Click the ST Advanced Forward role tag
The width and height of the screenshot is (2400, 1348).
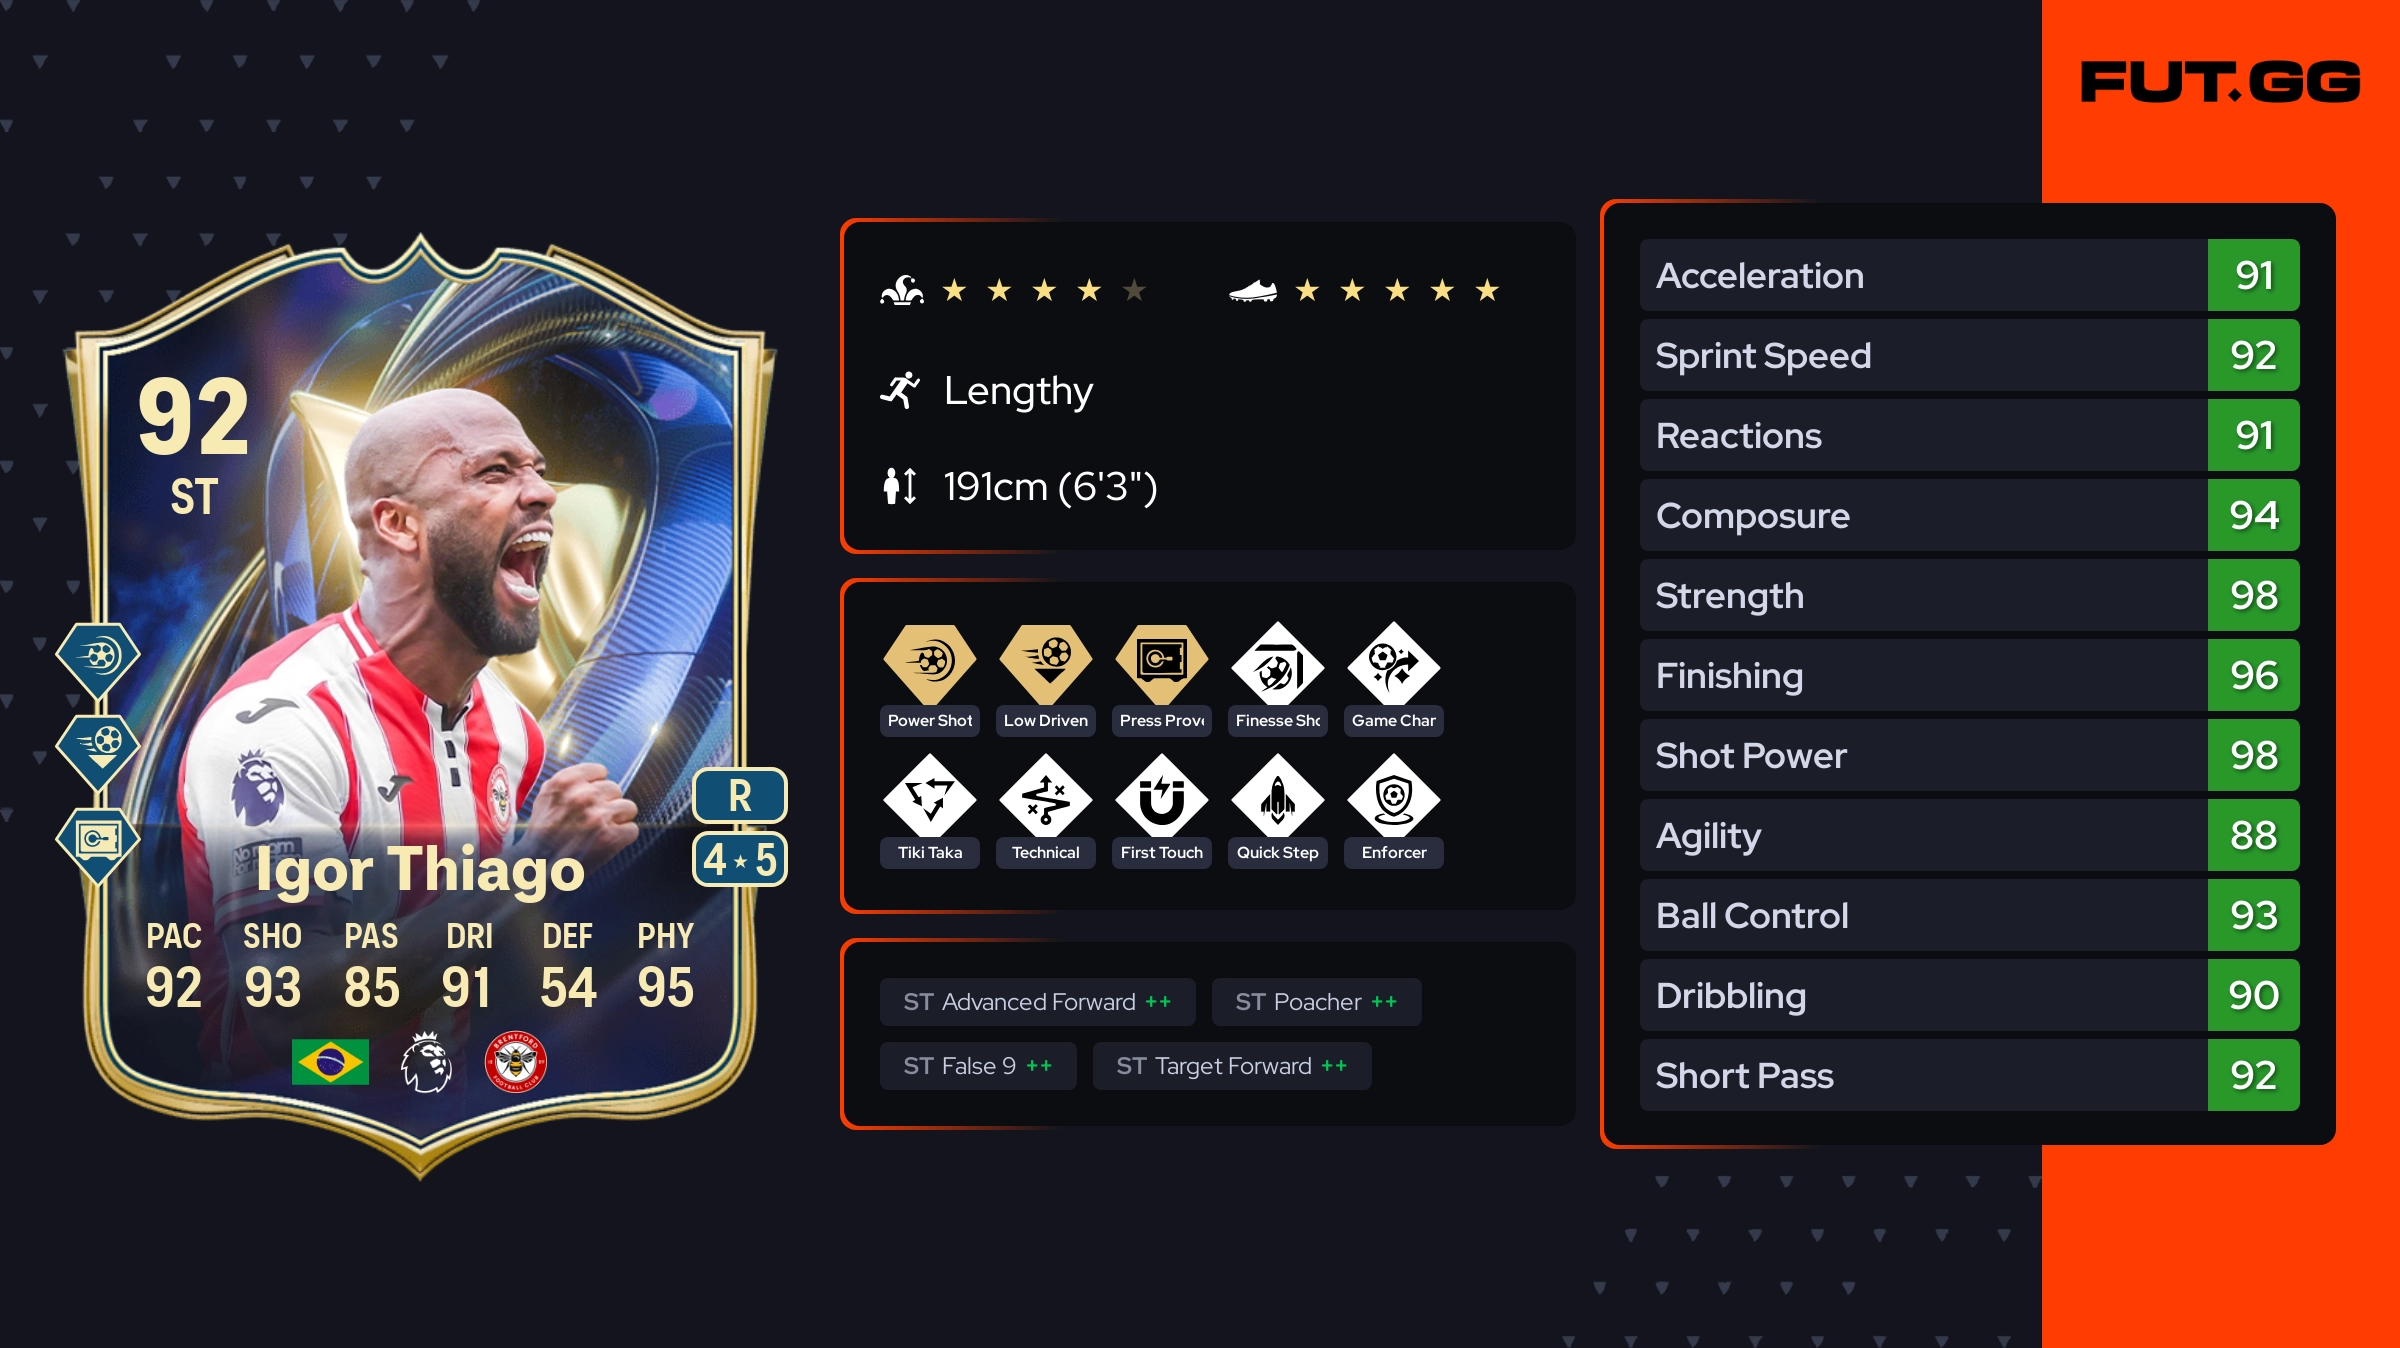click(x=1037, y=1002)
